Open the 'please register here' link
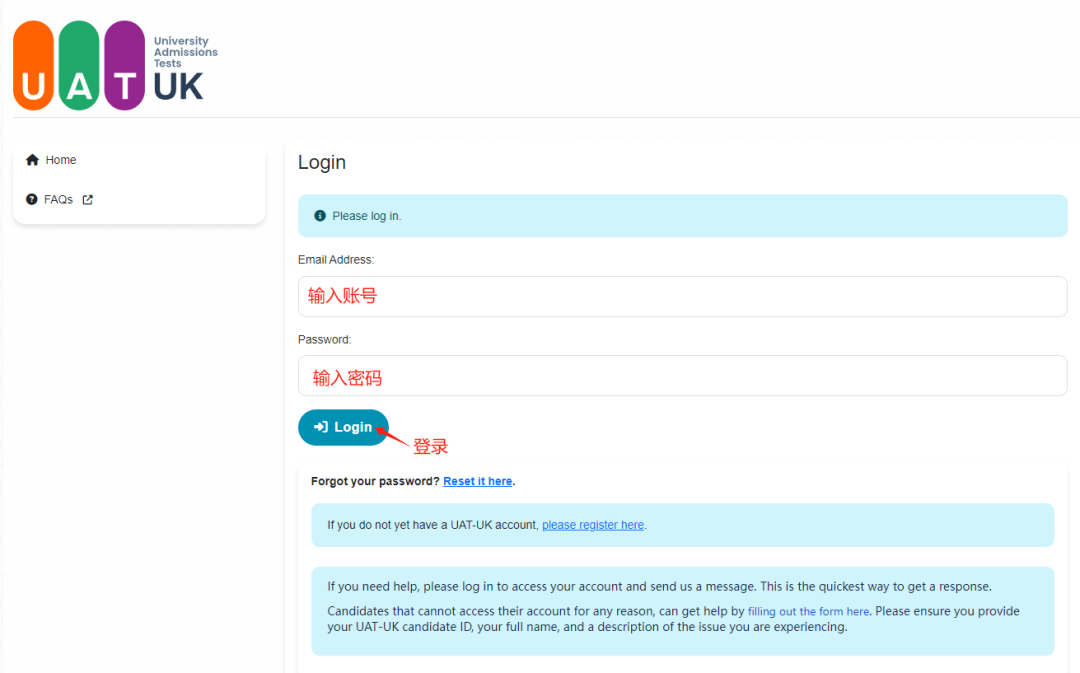The image size is (1080, 673). point(593,525)
